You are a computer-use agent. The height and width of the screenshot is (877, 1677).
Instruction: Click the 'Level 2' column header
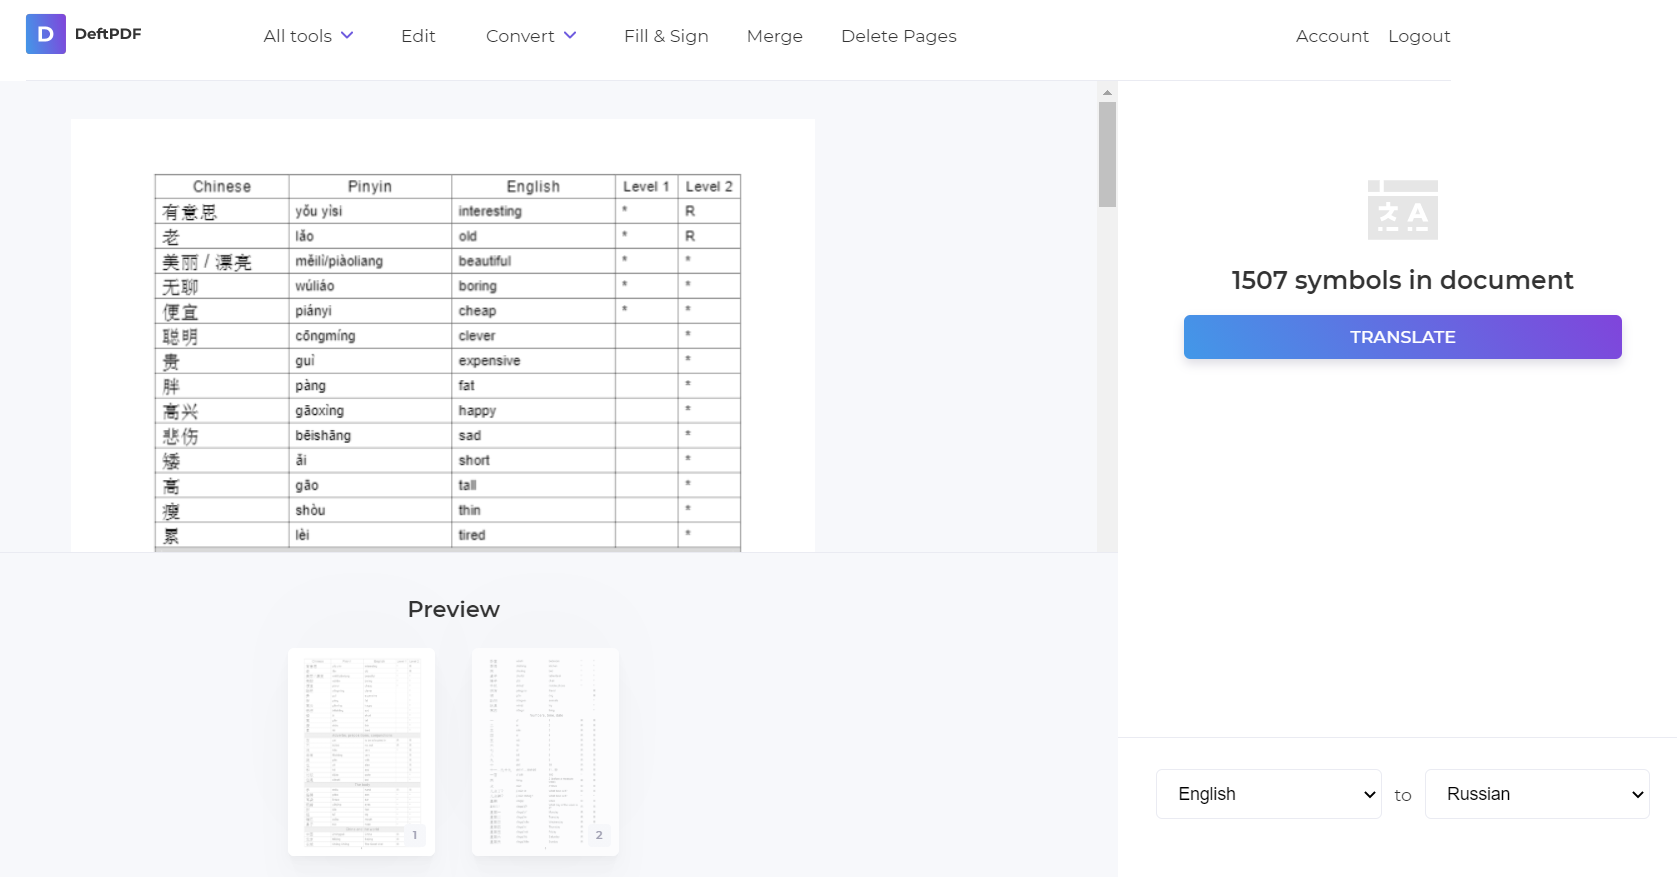point(709,186)
